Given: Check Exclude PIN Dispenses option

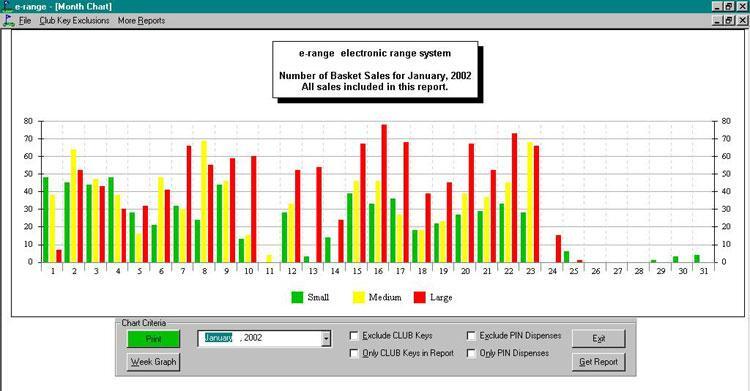Looking at the screenshot, I should tap(471, 336).
